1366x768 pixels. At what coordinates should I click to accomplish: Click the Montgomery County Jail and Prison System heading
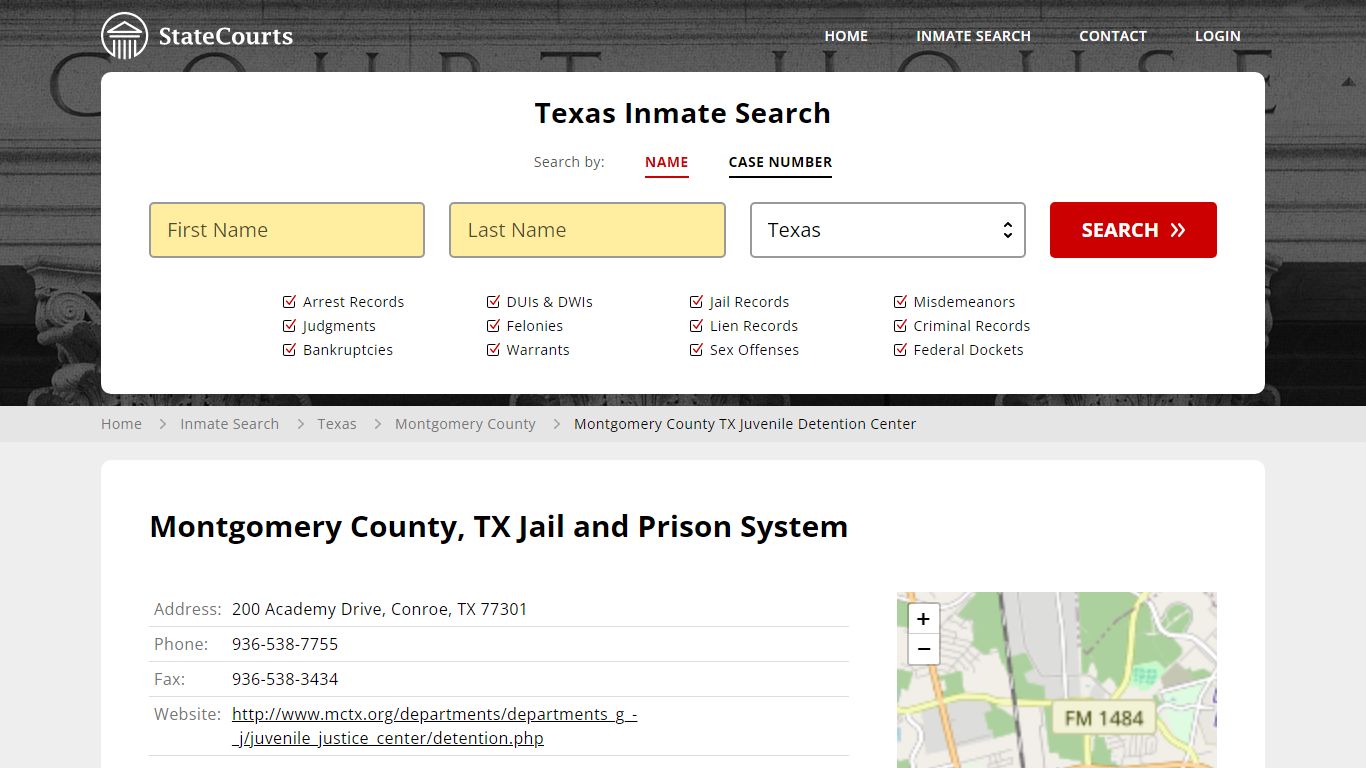tap(499, 527)
